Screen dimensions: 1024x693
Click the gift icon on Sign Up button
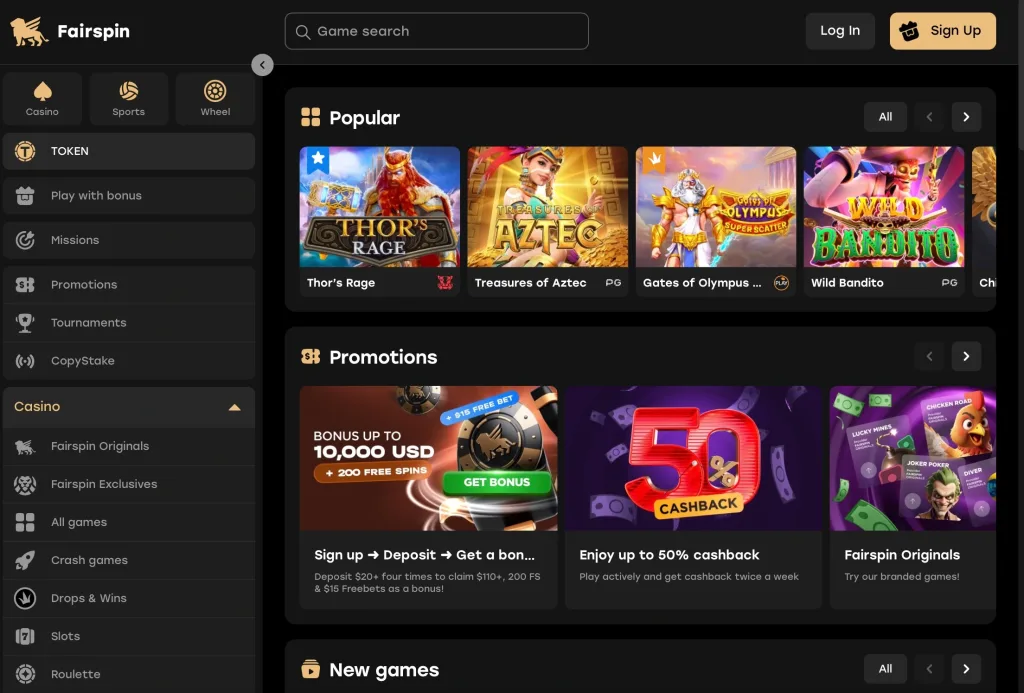[909, 31]
